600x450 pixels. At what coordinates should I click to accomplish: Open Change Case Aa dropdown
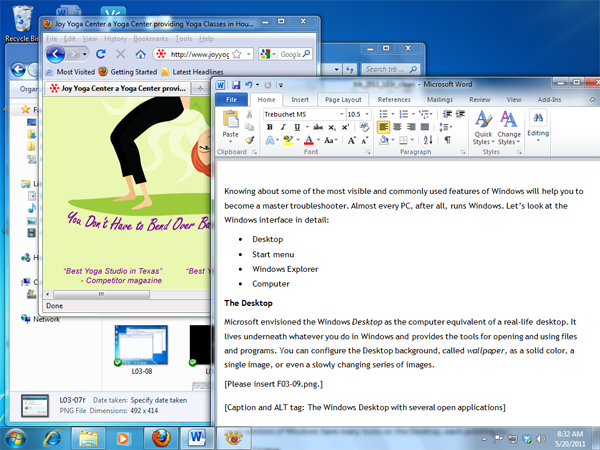pos(331,140)
